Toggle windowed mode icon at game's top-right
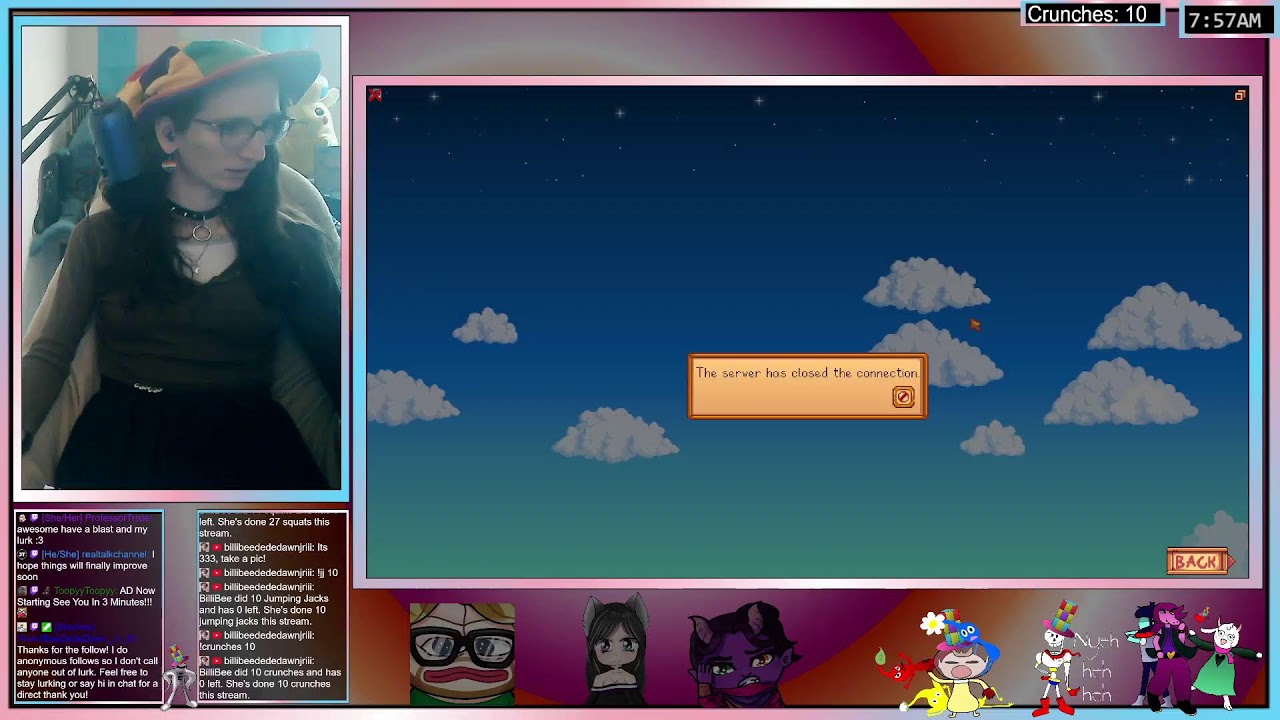The width and height of the screenshot is (1280, 720). 1240,95
